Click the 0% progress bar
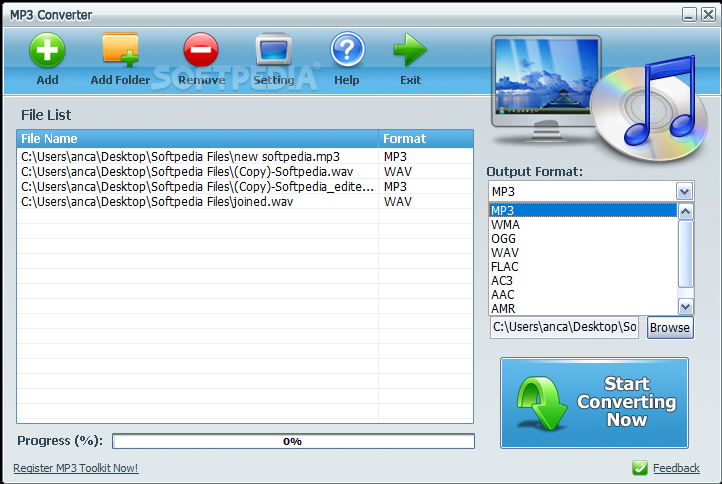722x484 pixels. 293,441
